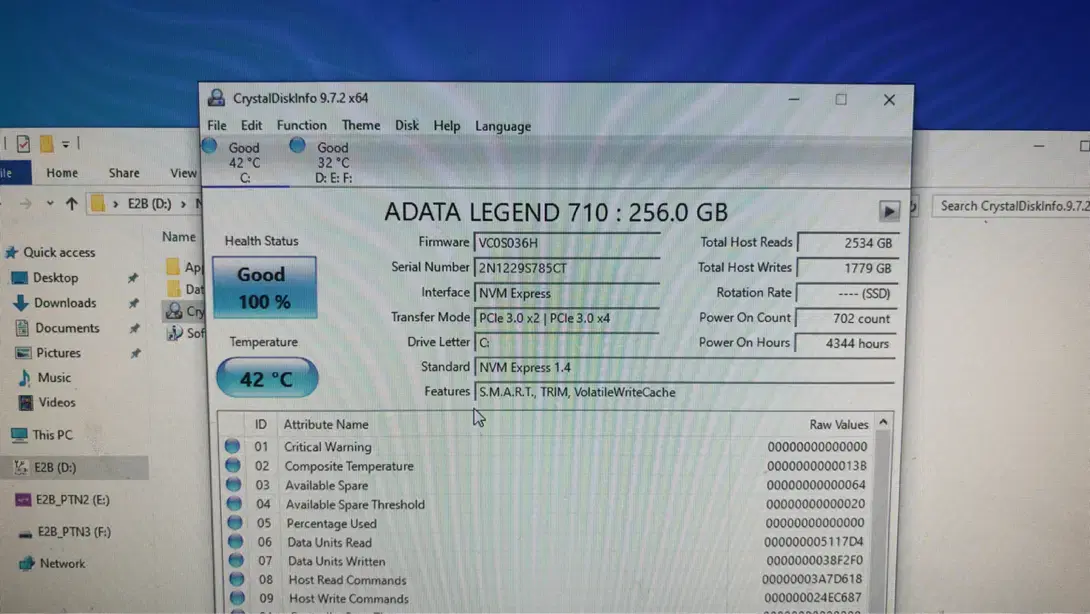Switch to Explorer Home ribbon tab
1090x614 pixels.
tap(62, 172)
